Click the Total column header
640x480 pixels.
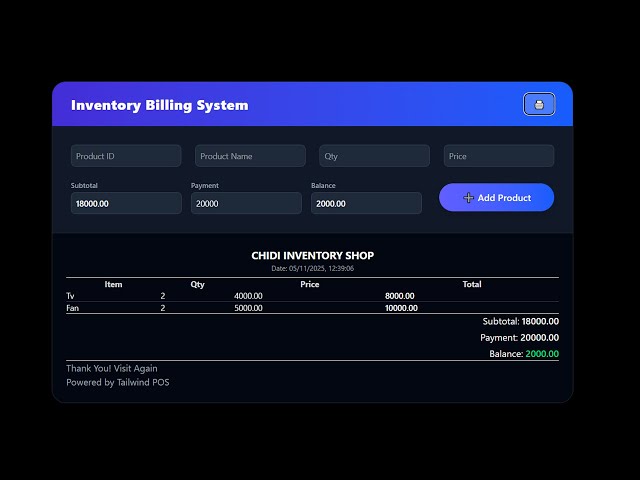pyautogui.click(x=472, y=284)
